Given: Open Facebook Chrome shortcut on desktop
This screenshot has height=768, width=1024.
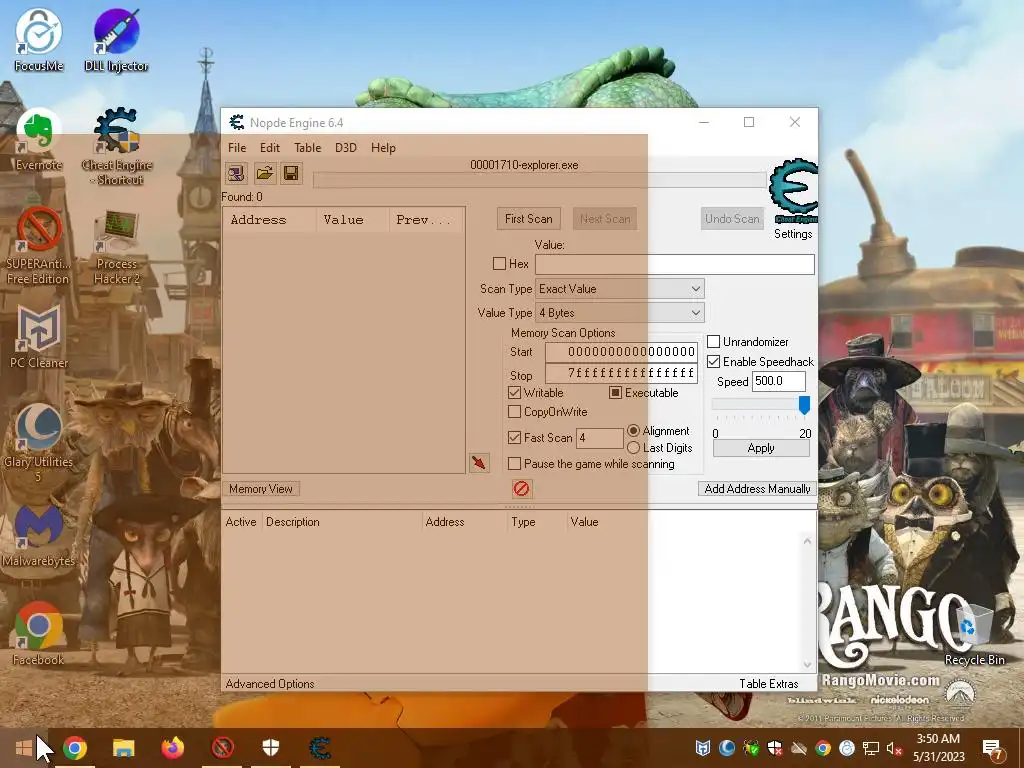Looking at the screenshot, I should 39,633.
